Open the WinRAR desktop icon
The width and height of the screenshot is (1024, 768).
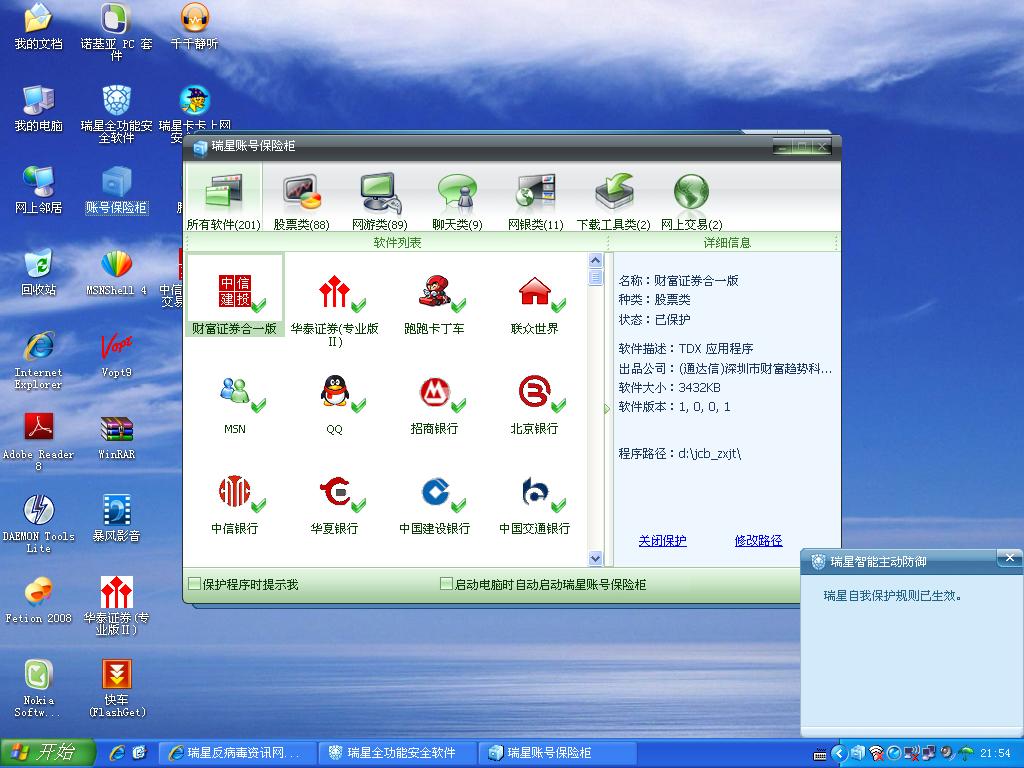[x=116, y=438]
